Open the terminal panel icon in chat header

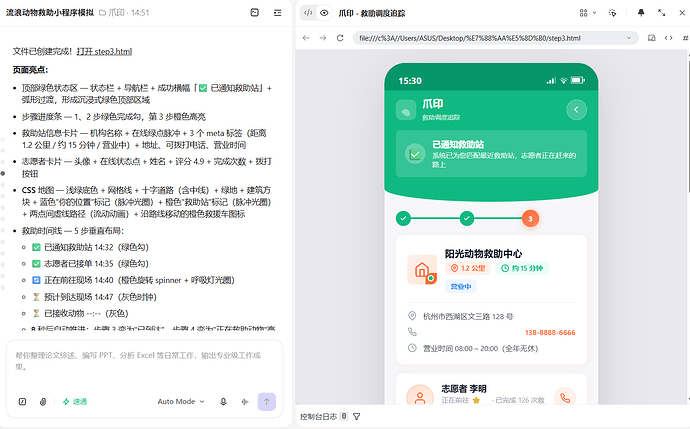254,13
